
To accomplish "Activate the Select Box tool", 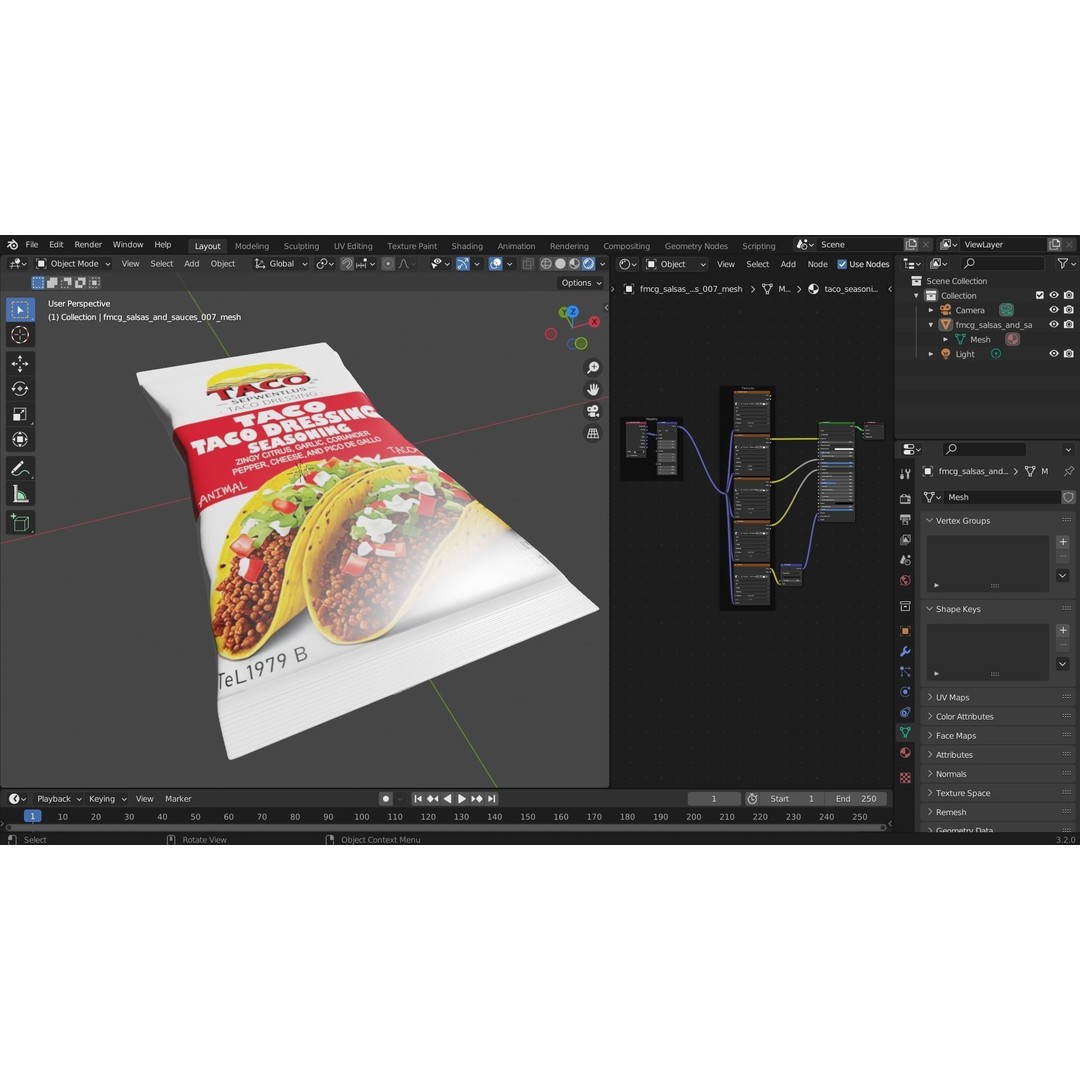I will 20,310.
